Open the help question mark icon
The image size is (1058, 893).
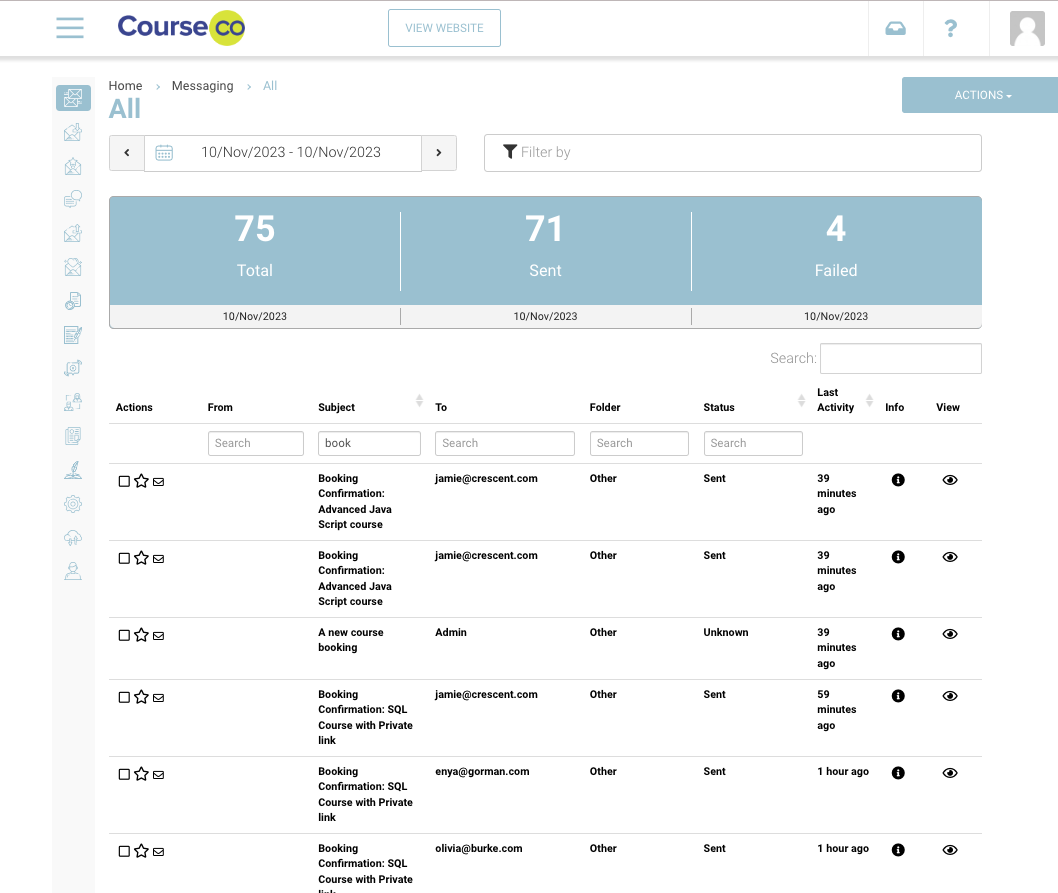tap(950, 28)
